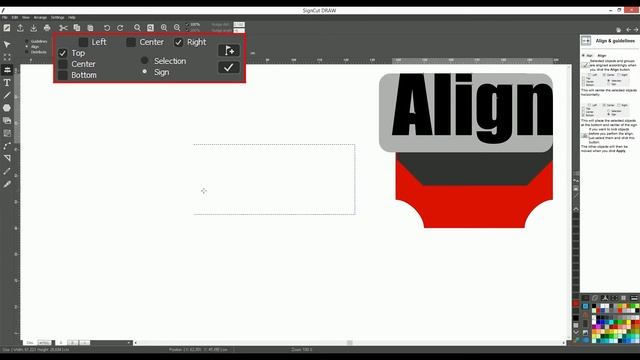Select the overlapping-rectangles tool
This screenshot has width=640, height=360.
coord(7,121)
